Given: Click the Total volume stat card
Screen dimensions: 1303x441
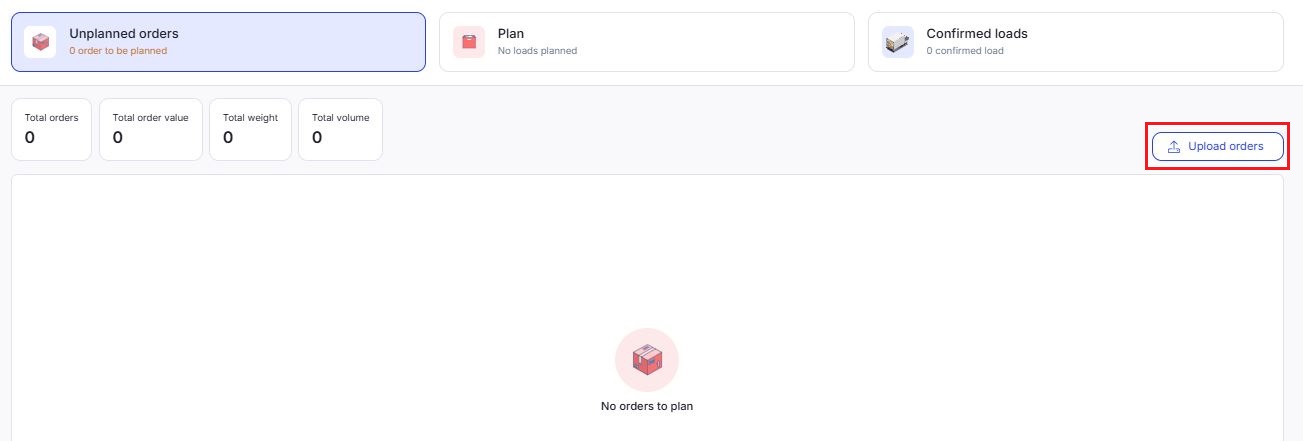Looking at the screenshot, I should click(x=340, y=129).
